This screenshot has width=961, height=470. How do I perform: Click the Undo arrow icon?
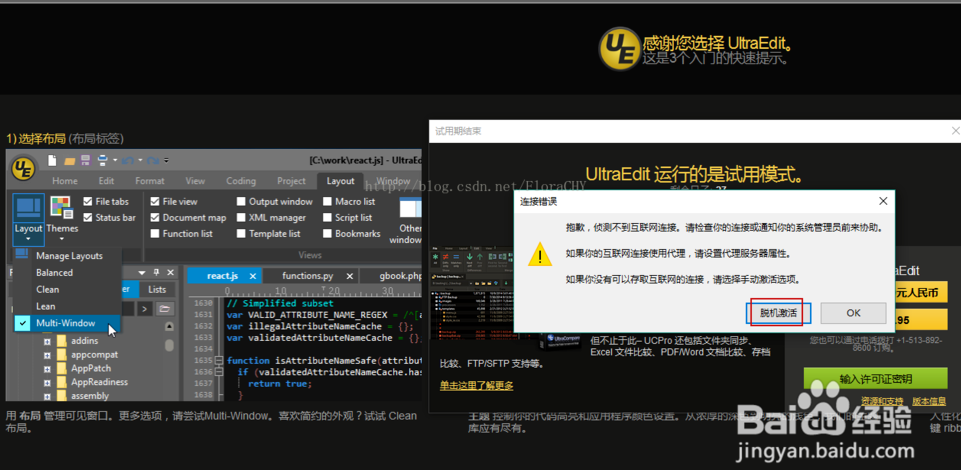click(x=127, y=161)
